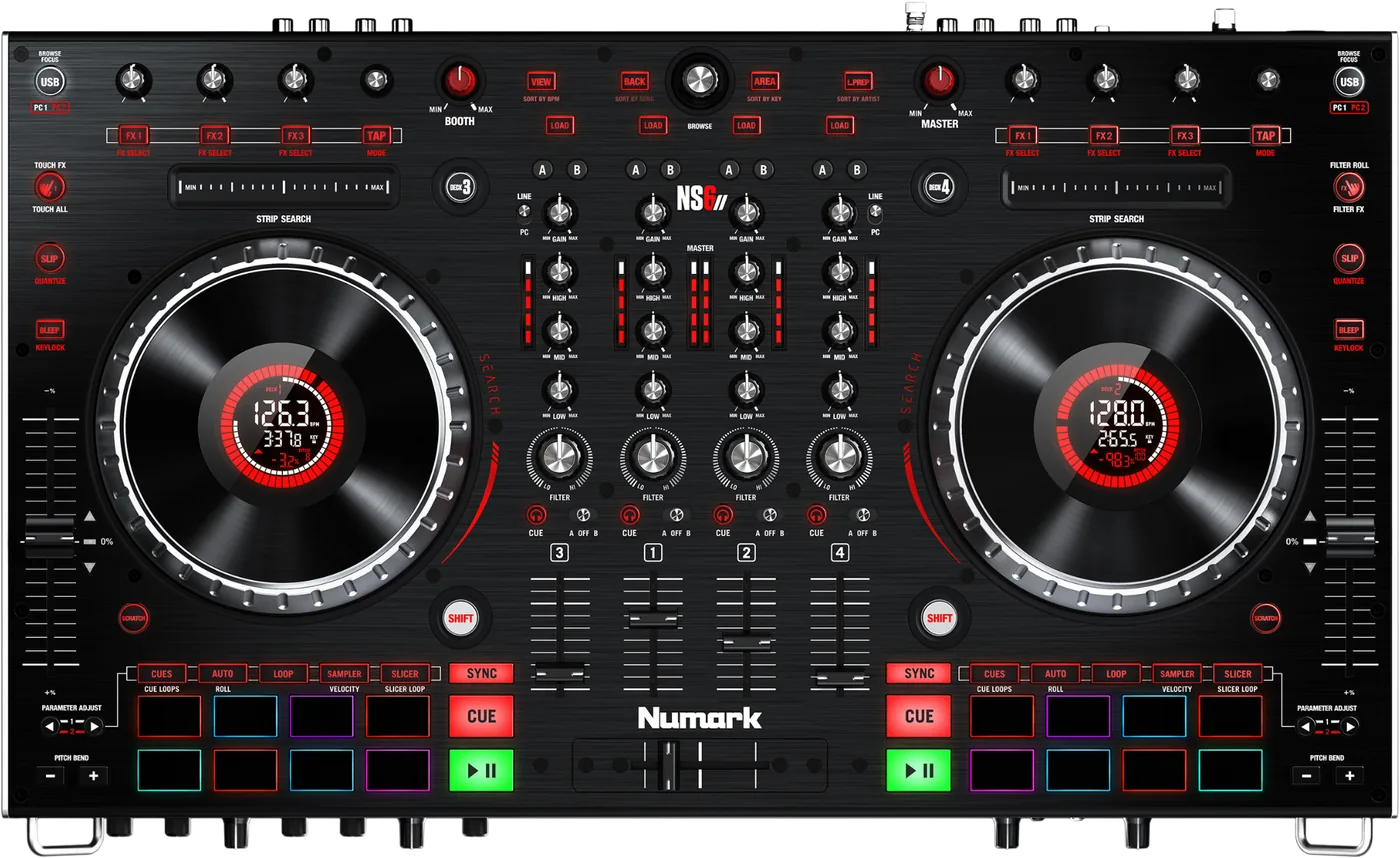Enable headphone cue for channel 1

pyautogui.click(x=630, y=515)
